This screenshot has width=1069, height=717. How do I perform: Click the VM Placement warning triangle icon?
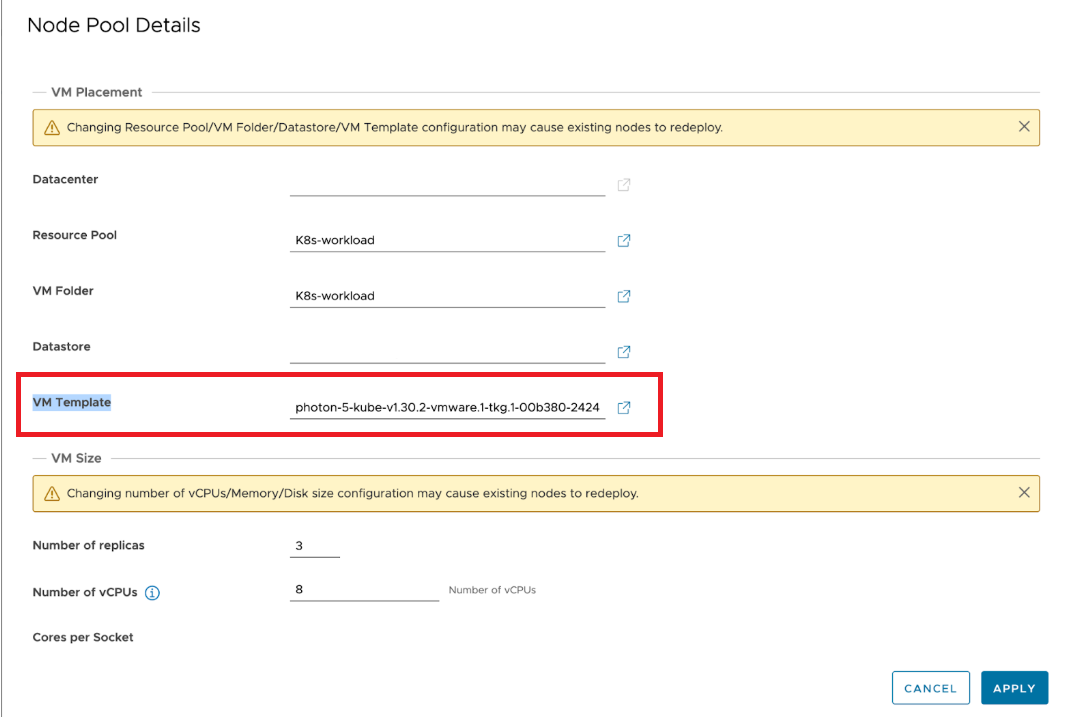click(52, 128)
